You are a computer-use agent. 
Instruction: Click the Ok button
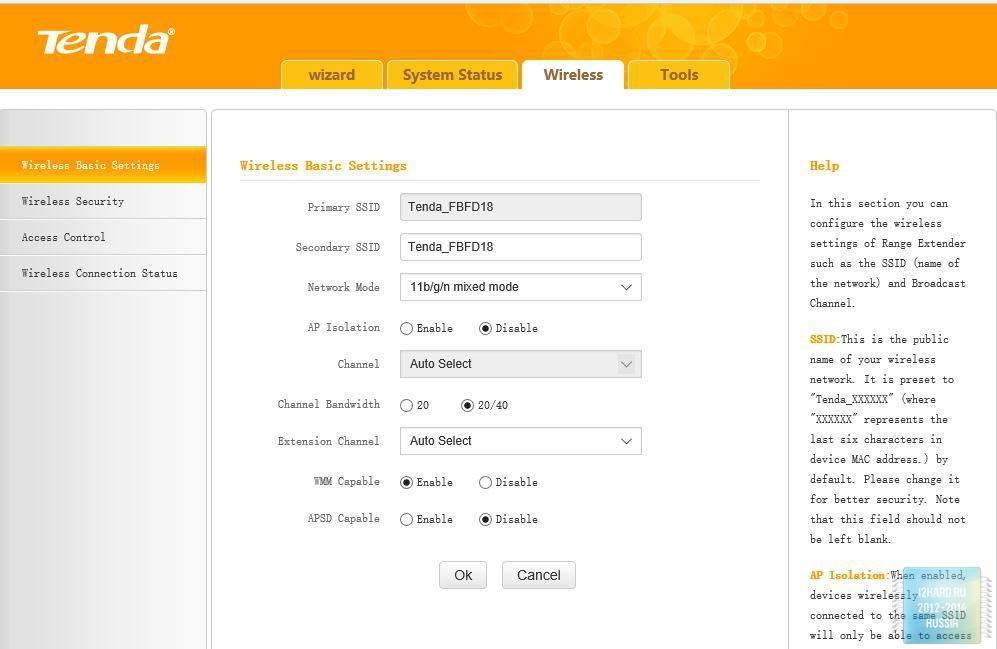pos(462,575)
